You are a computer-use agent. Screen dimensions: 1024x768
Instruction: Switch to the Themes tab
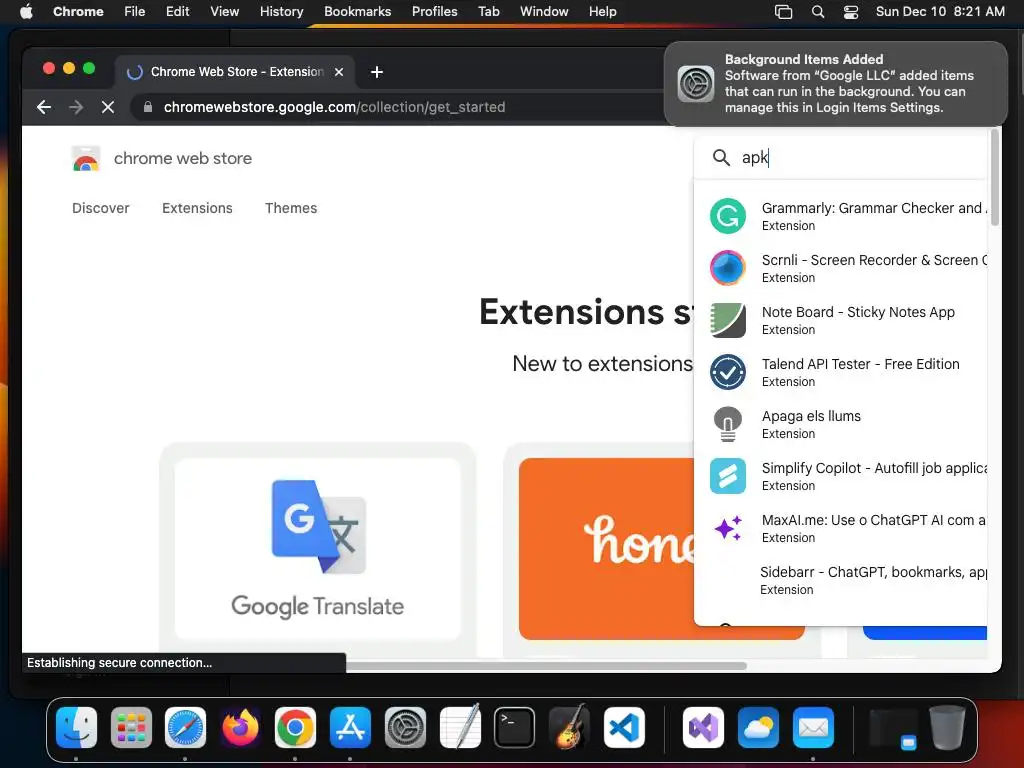291,208
